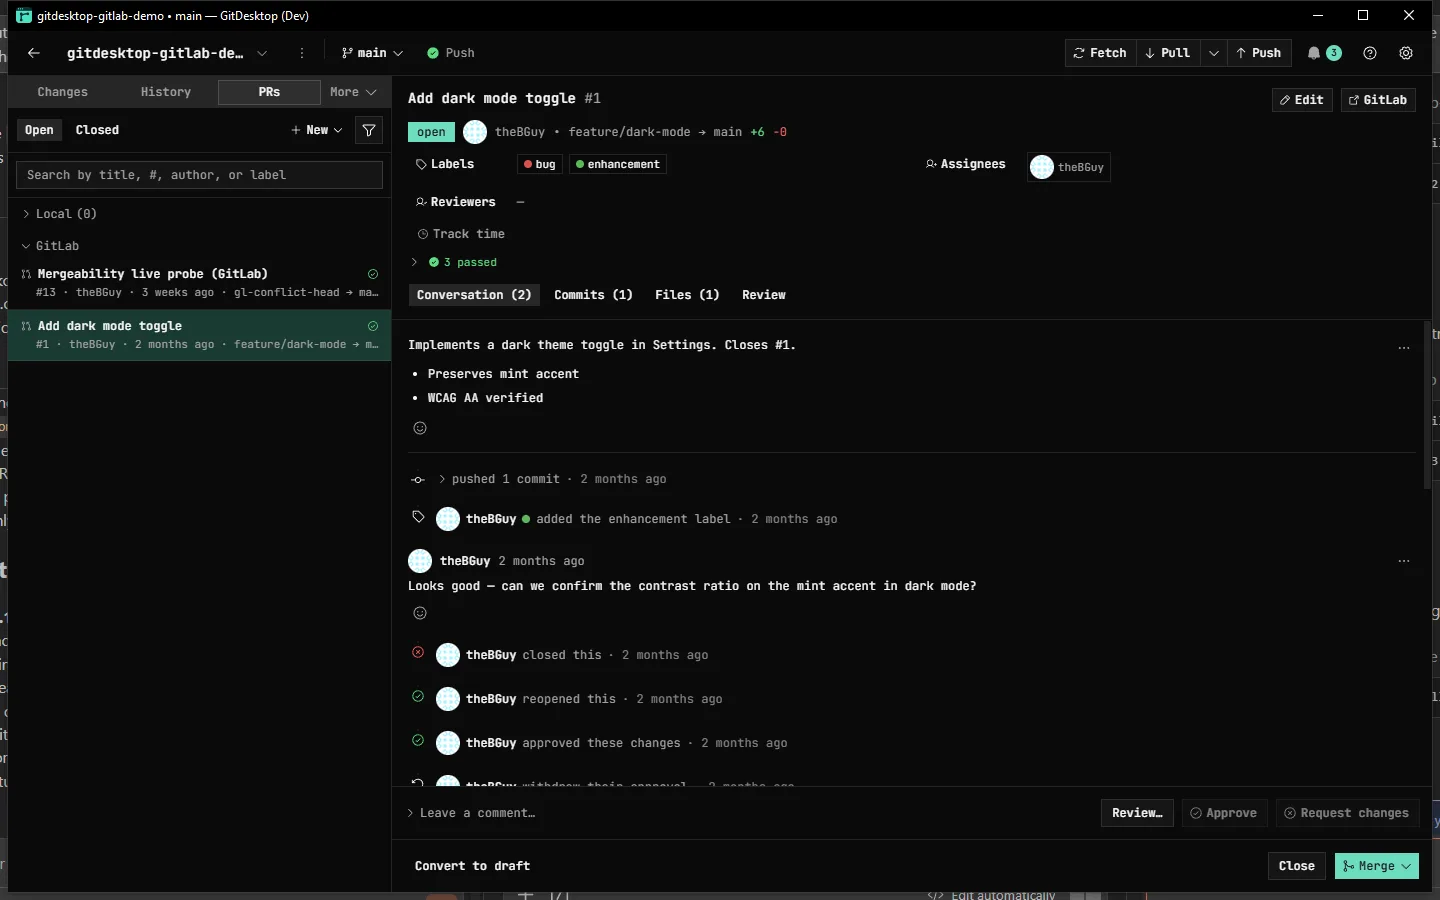
Task: Open the Pull options dropdown arrow
Action: click(1214, 53)
